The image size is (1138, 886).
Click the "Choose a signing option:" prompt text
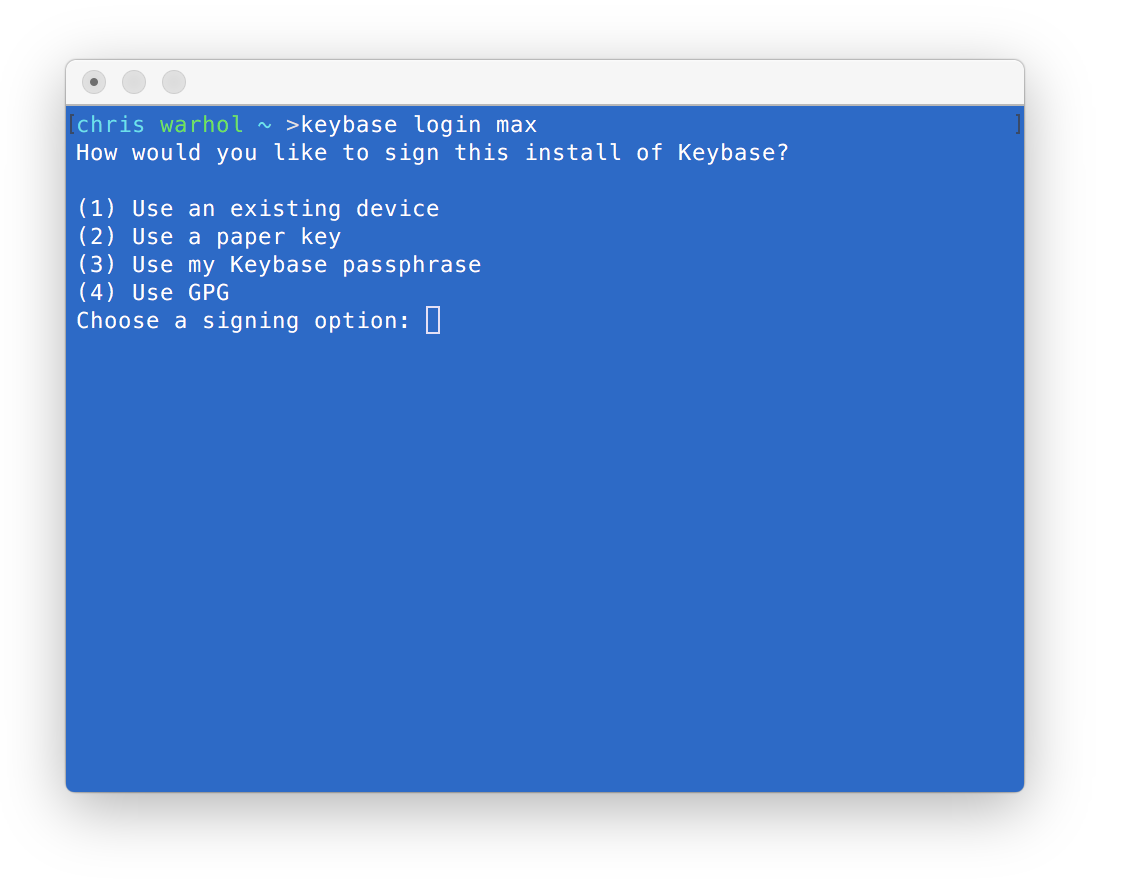(243, 321)
